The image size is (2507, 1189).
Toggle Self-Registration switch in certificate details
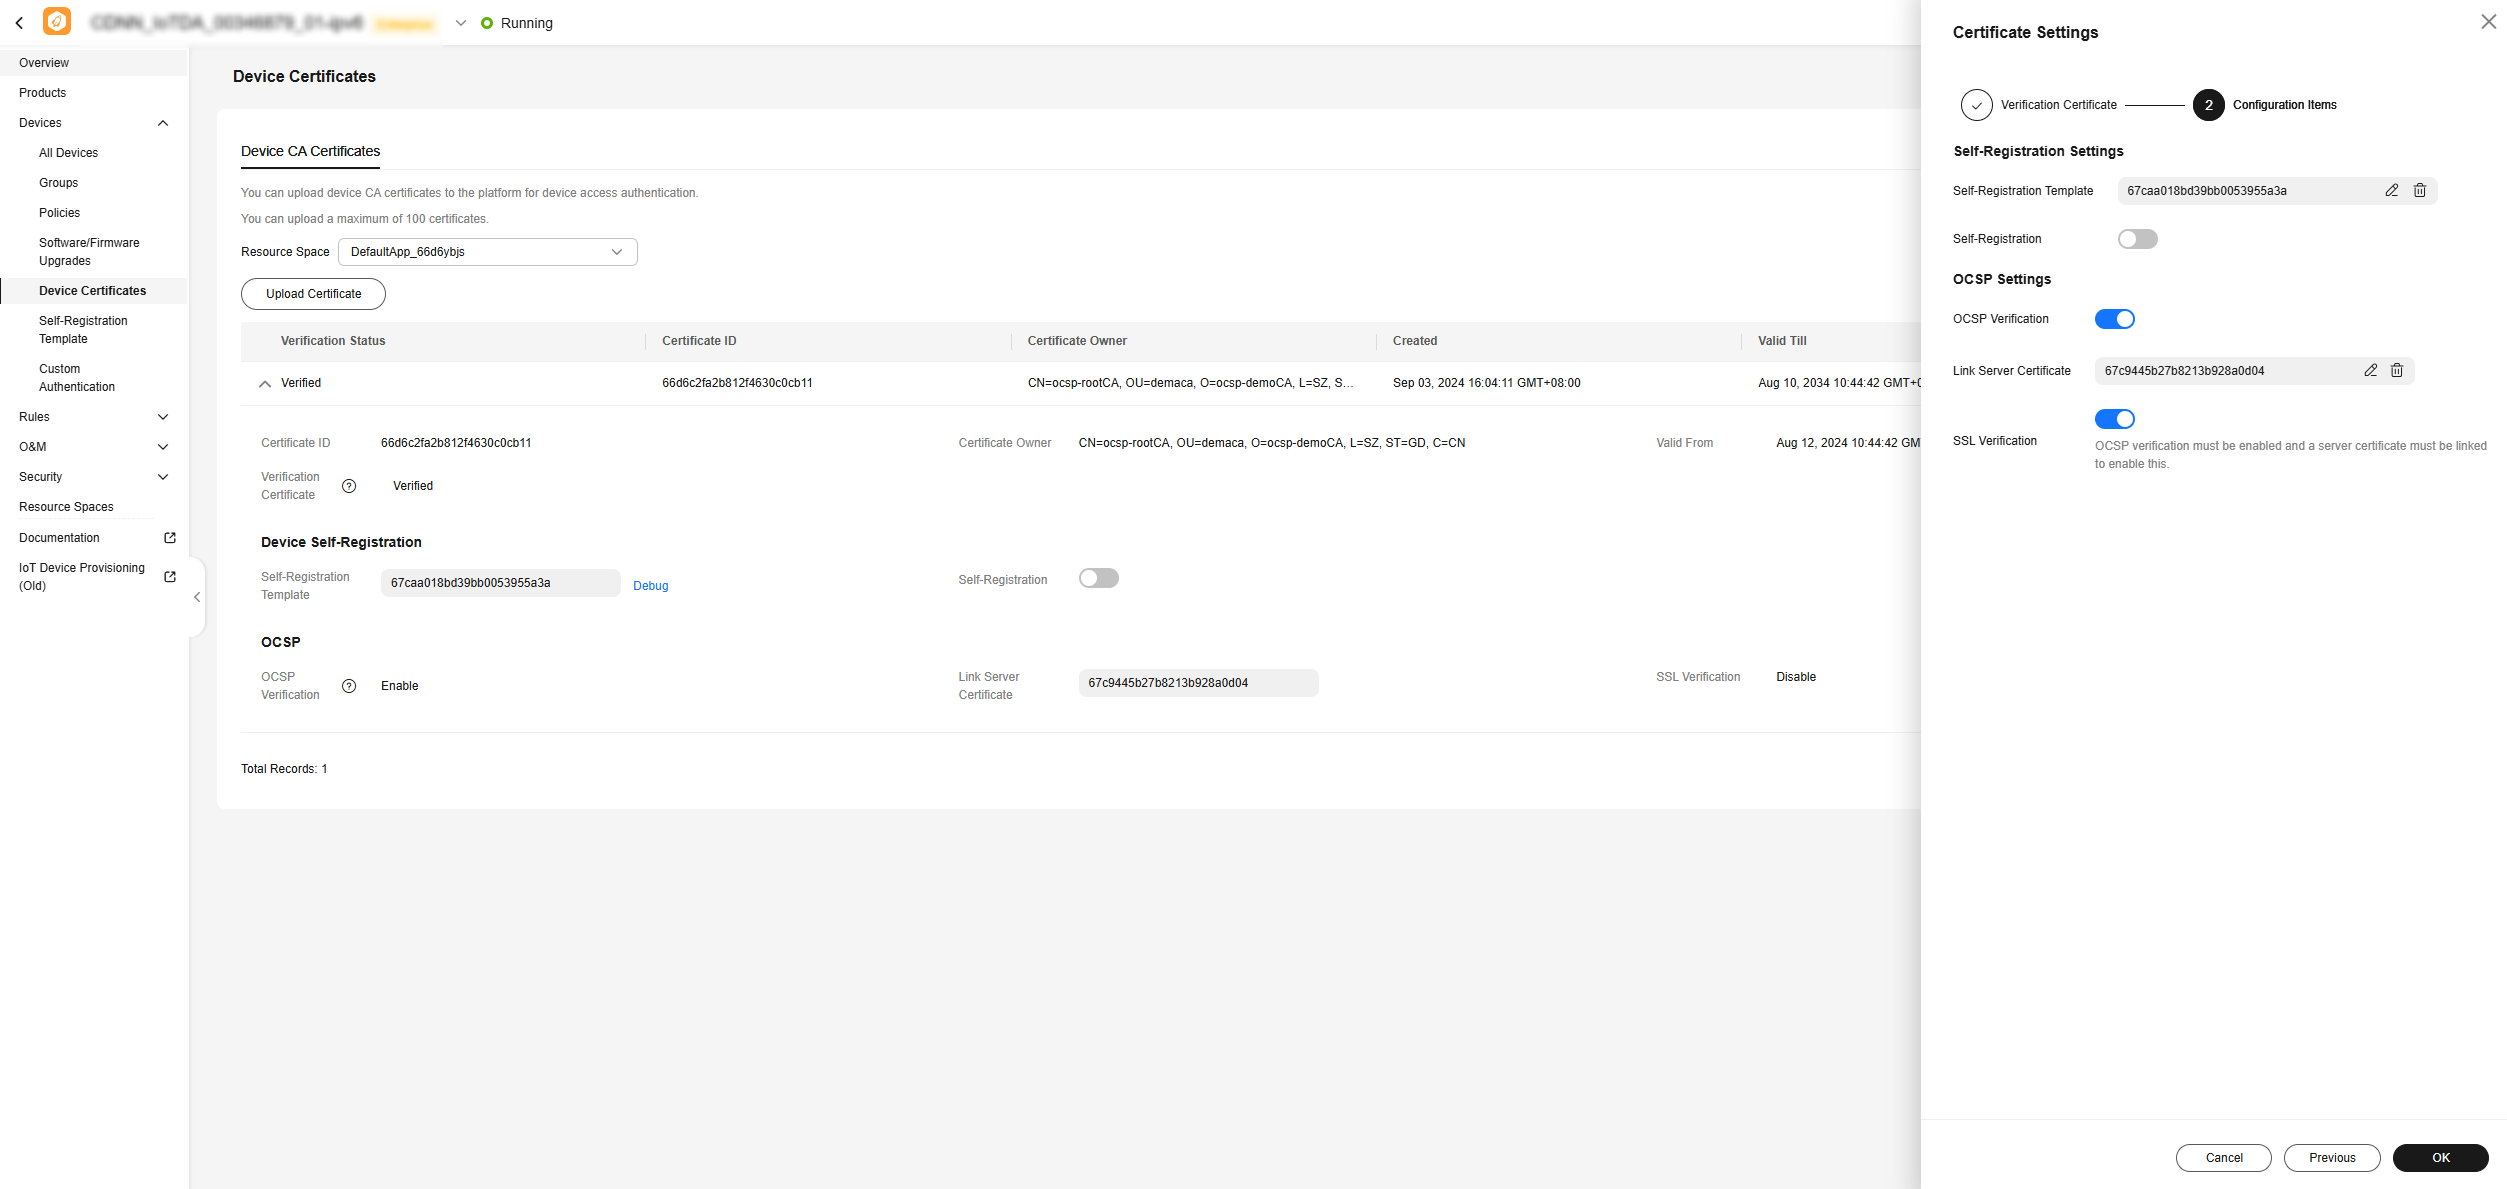pyautogui.click(x=1098, y=578)
